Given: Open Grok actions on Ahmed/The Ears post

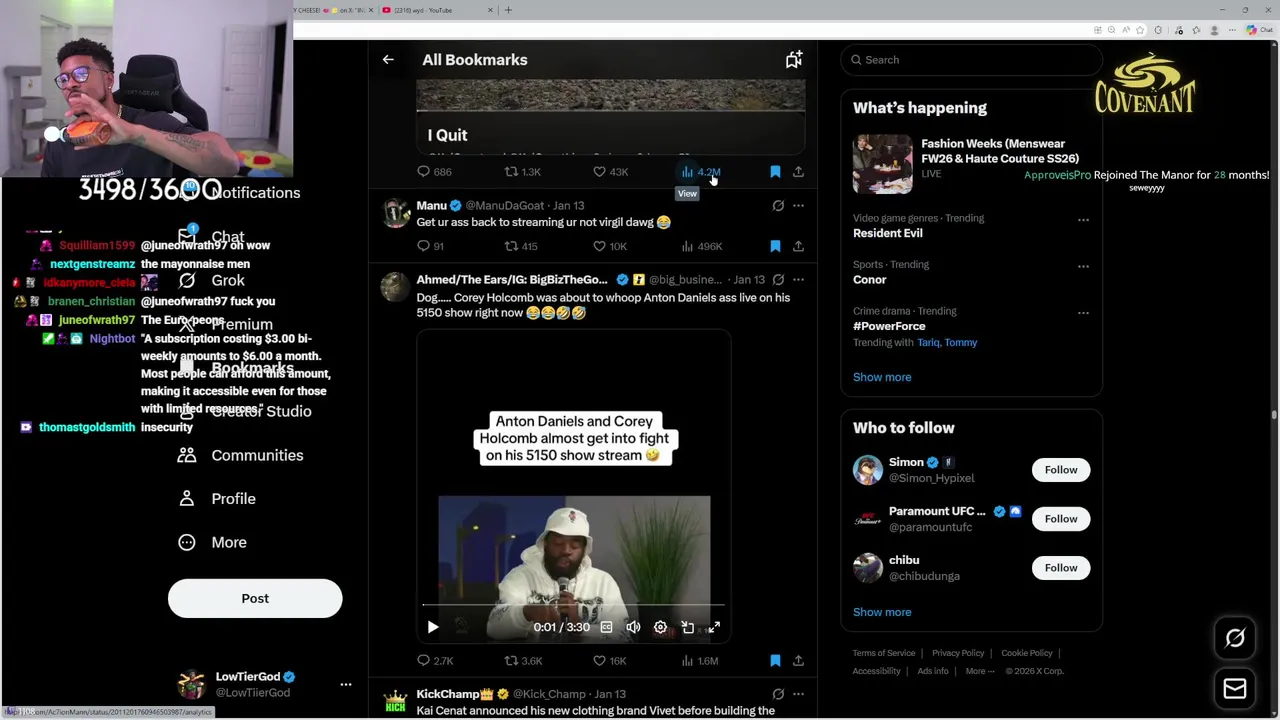Looking at the screenshot, I should pos(778,280).
